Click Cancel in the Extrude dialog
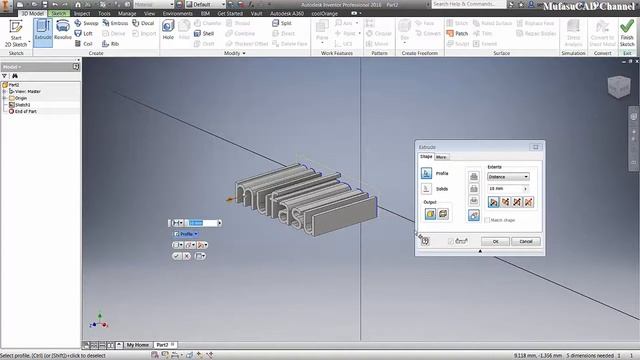The width and height of the screenshot is (640, 360). pyautogui.click(x=526, y=242)
